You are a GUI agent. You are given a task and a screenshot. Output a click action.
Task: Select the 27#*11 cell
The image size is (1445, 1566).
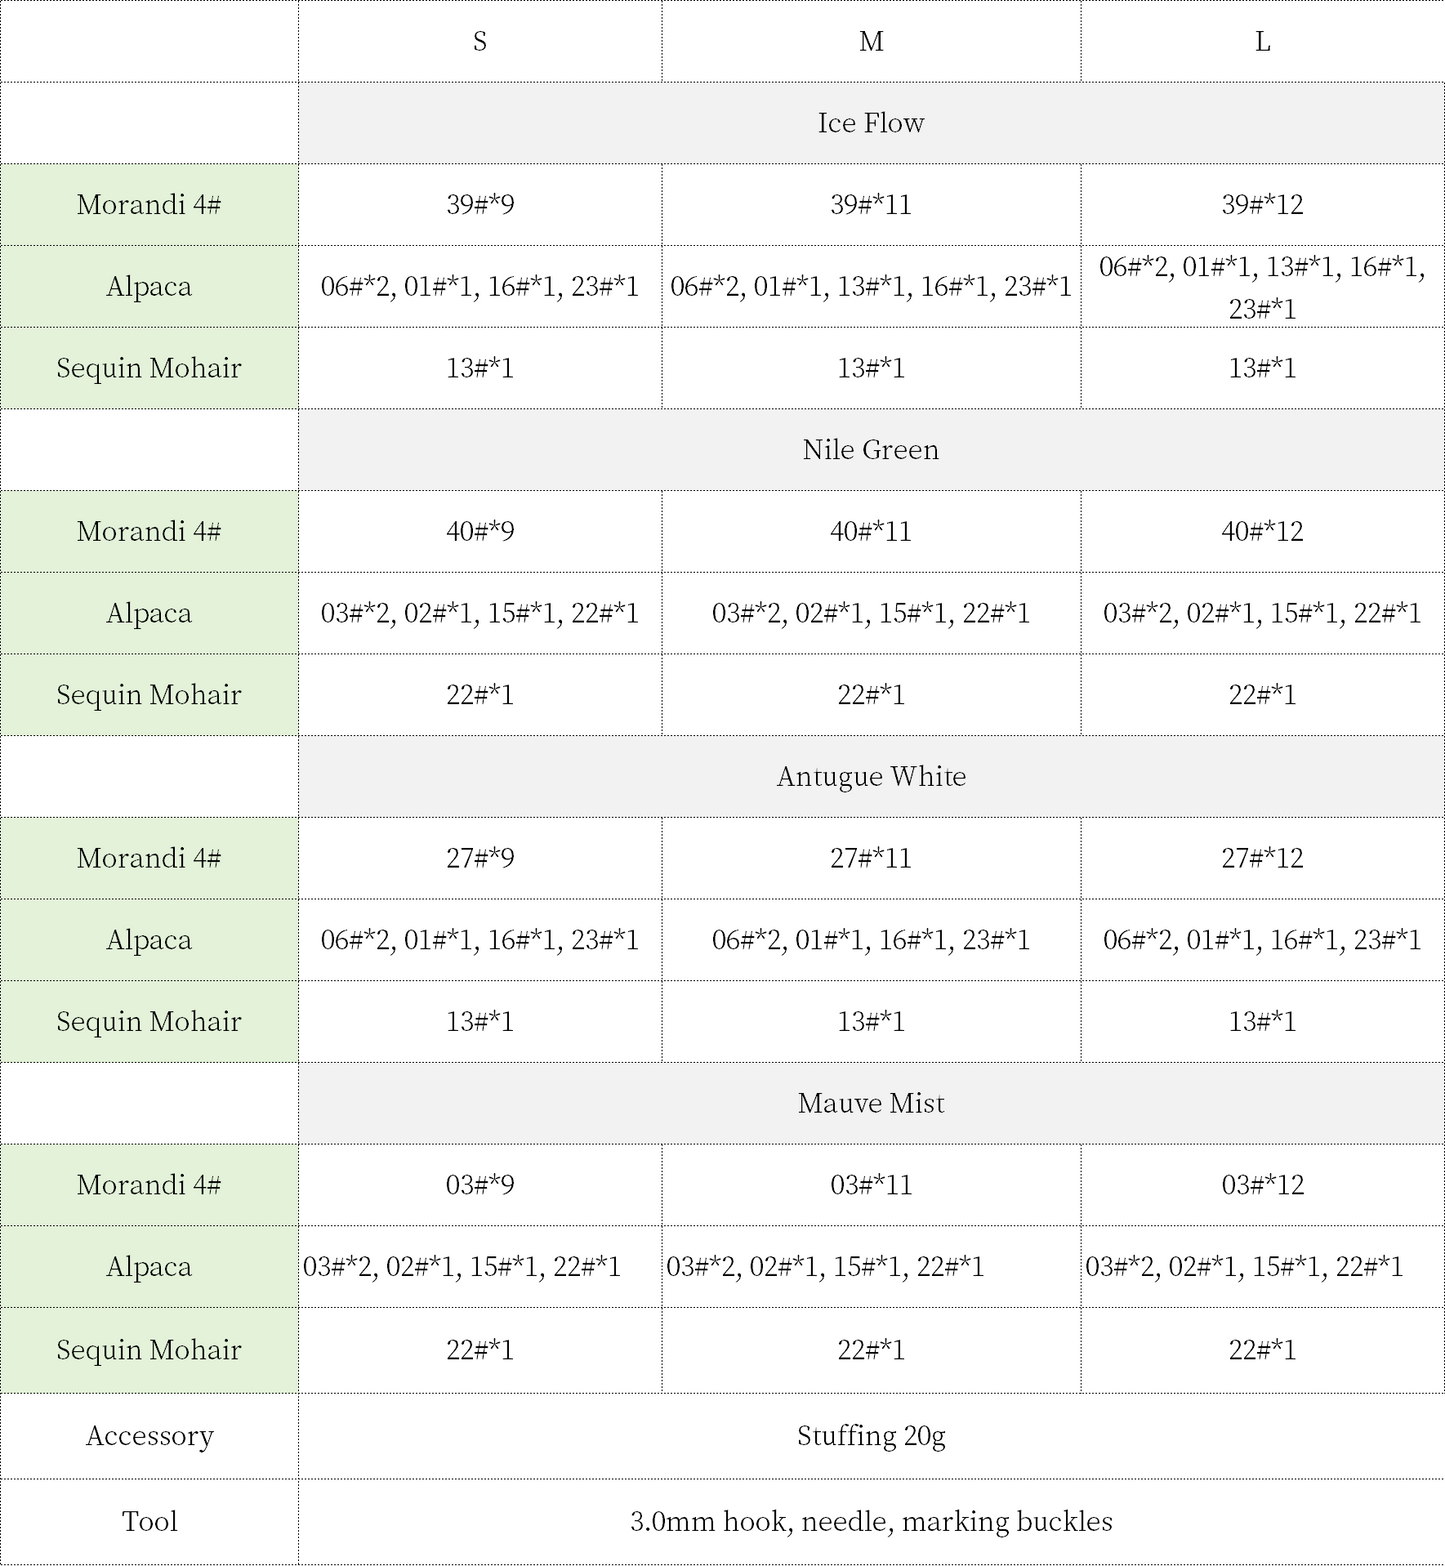click(x=871, y=858)
